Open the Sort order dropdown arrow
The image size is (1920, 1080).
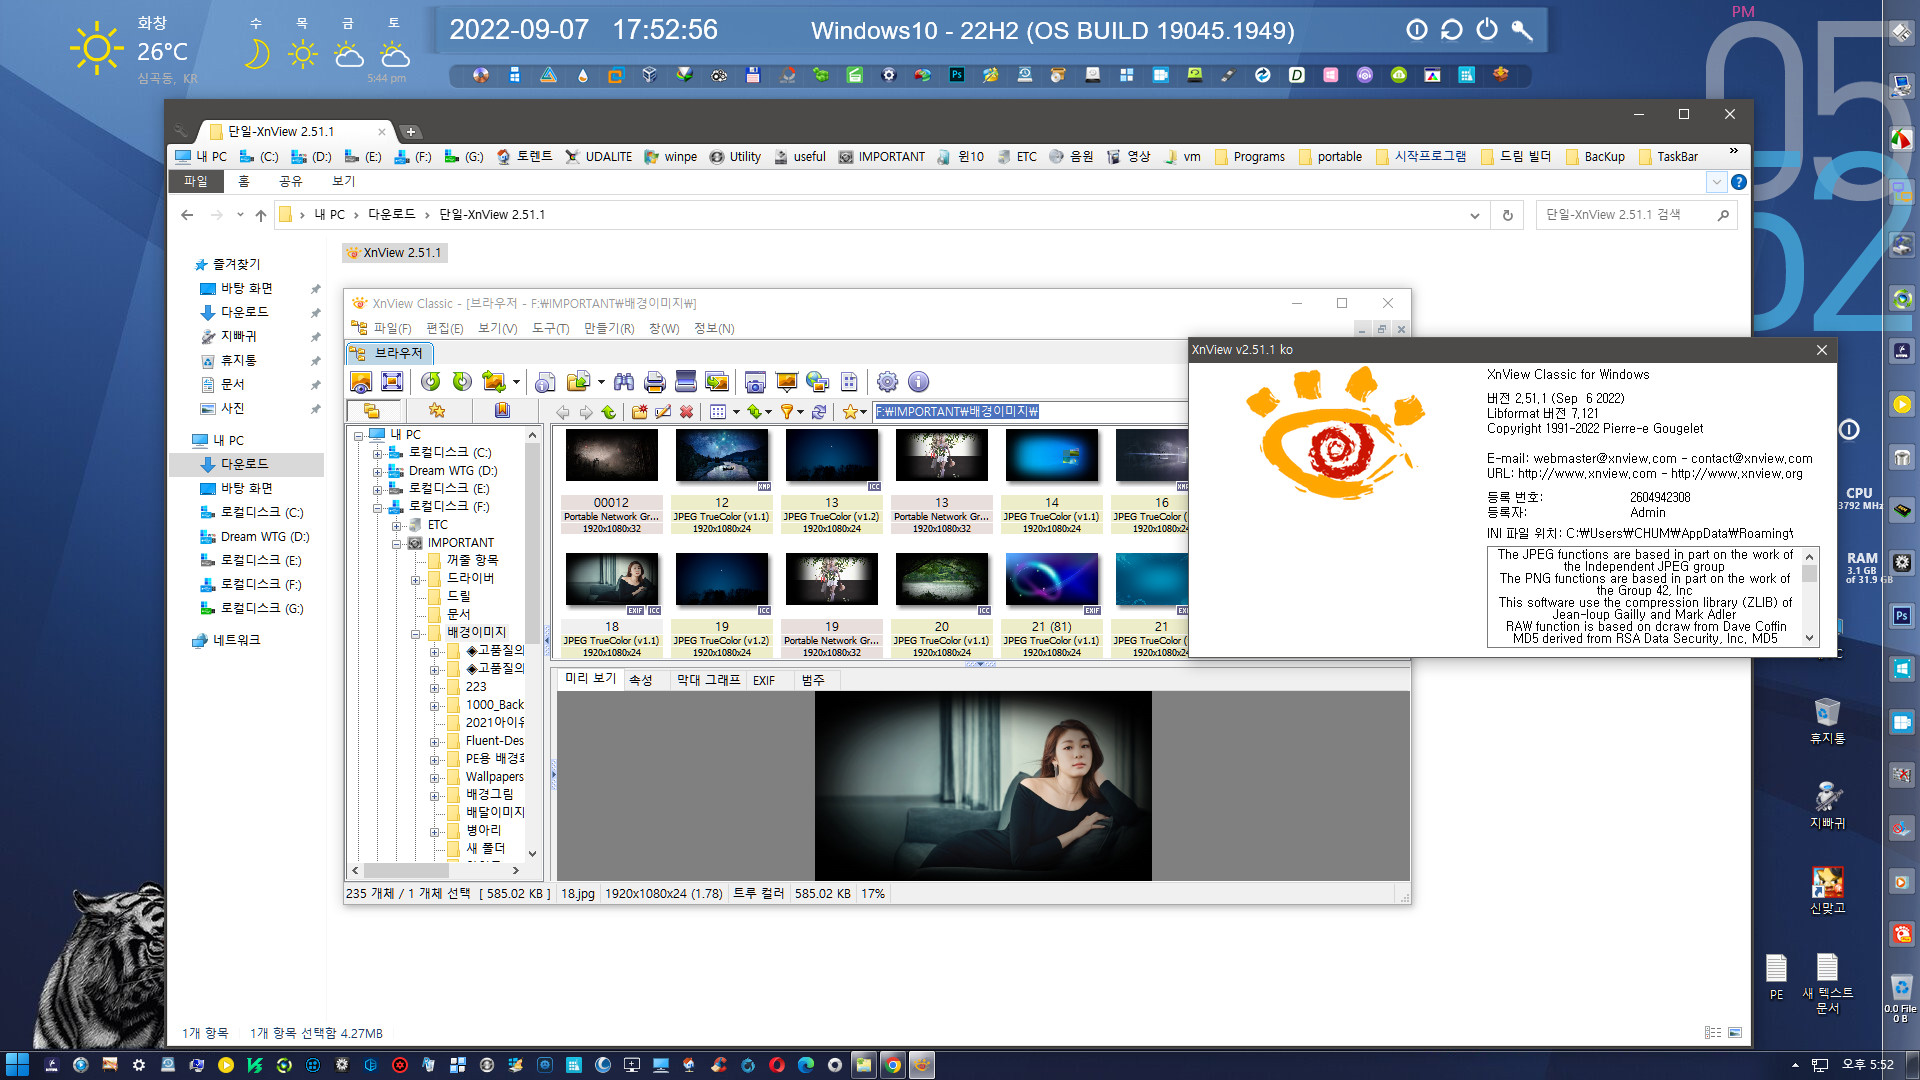(x=768, y=412)
